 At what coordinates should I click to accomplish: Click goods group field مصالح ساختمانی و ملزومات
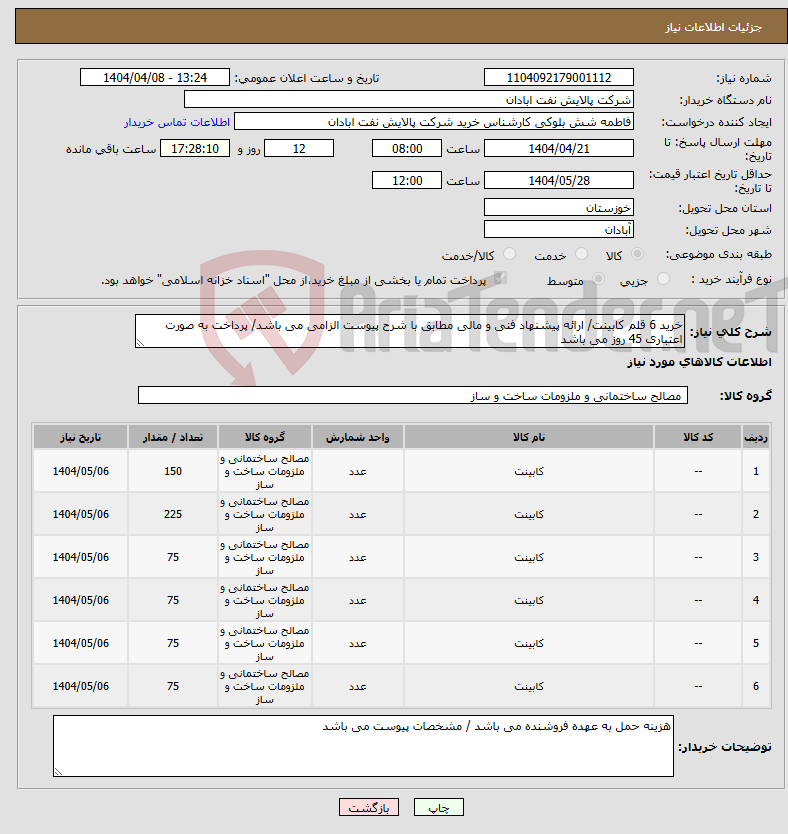coord(413,396)
